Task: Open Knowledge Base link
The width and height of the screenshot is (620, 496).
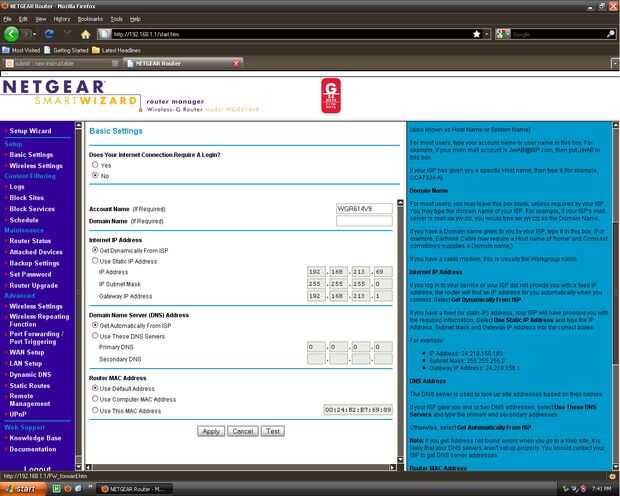Action: click(x=35, y=438)
